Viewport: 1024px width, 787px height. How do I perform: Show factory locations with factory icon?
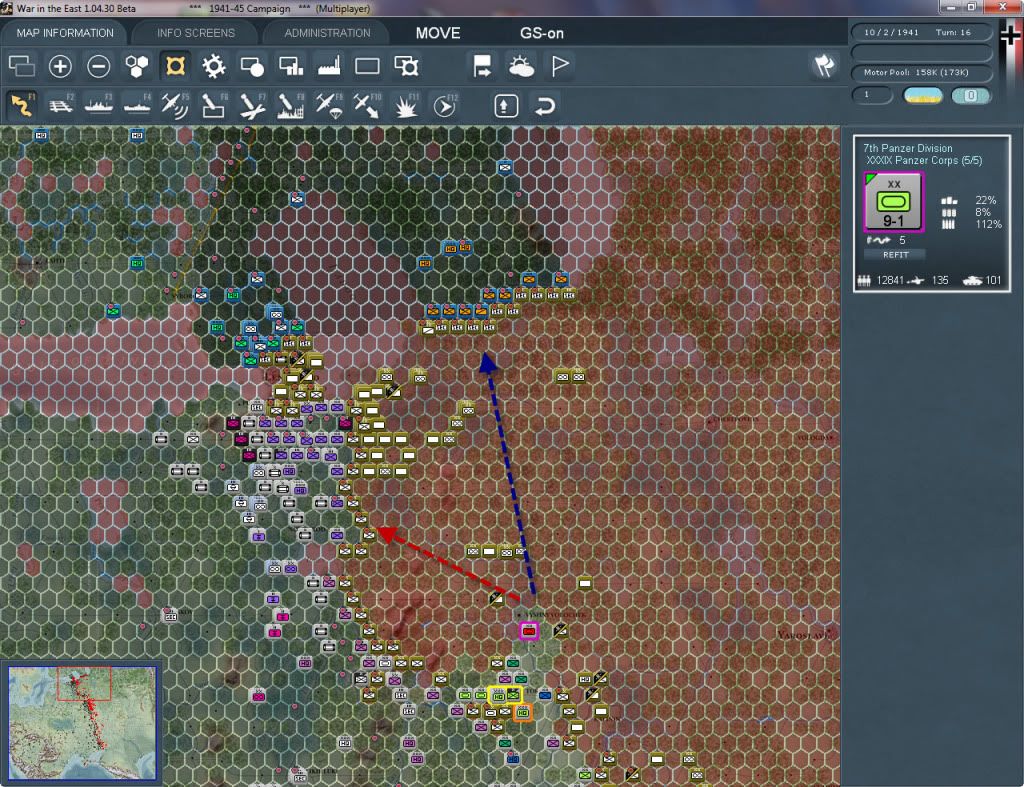pos(329,66)
